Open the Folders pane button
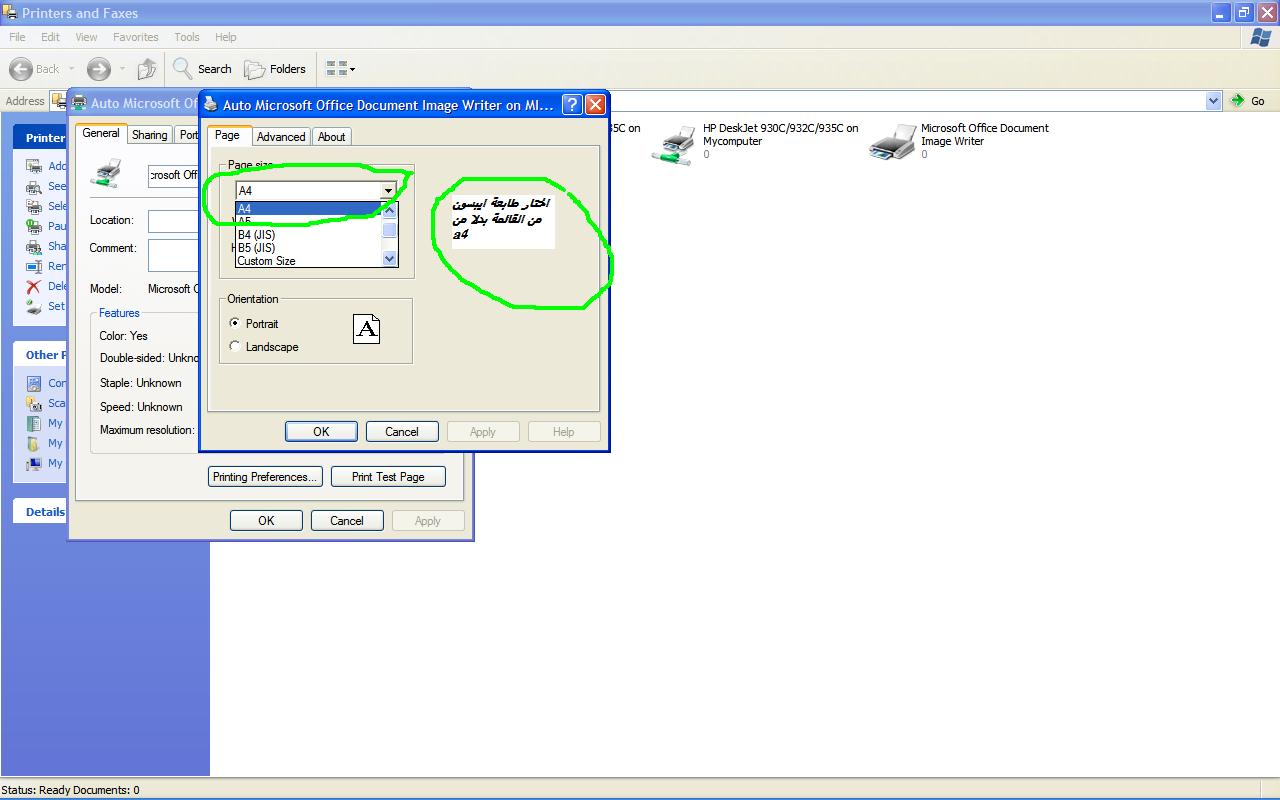Screen dimensions: 1280x800 275,69
